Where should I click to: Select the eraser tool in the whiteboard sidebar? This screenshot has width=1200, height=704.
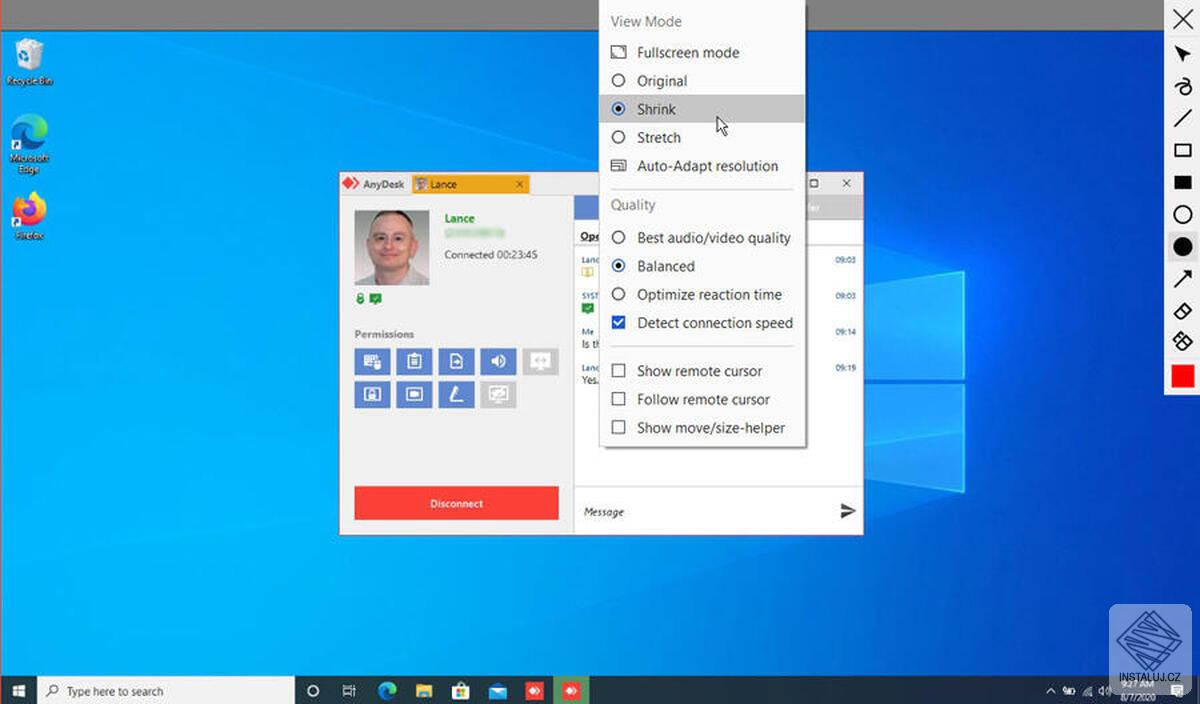[x=1183, y=311]
